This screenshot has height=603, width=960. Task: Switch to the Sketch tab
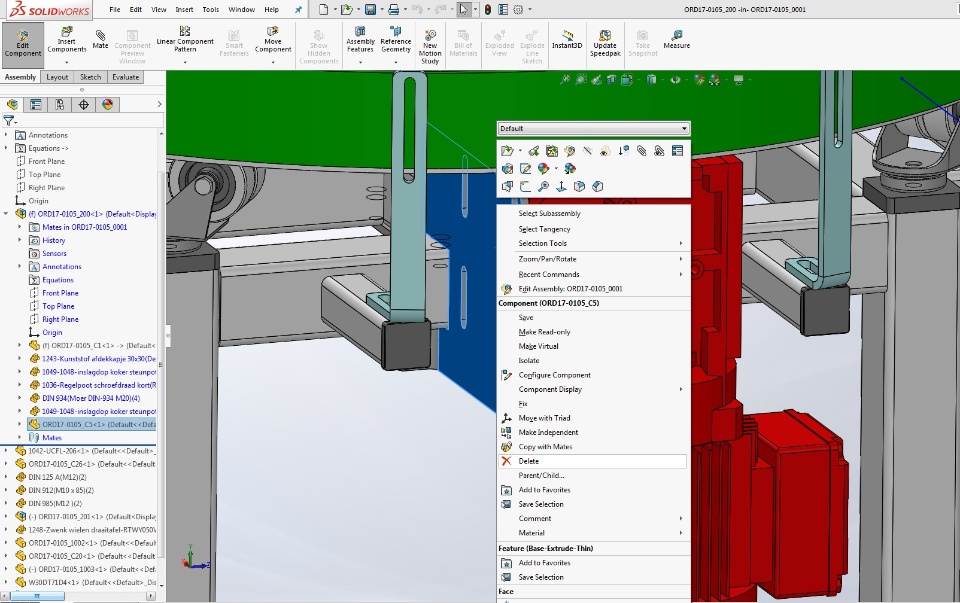coord(91,77)
